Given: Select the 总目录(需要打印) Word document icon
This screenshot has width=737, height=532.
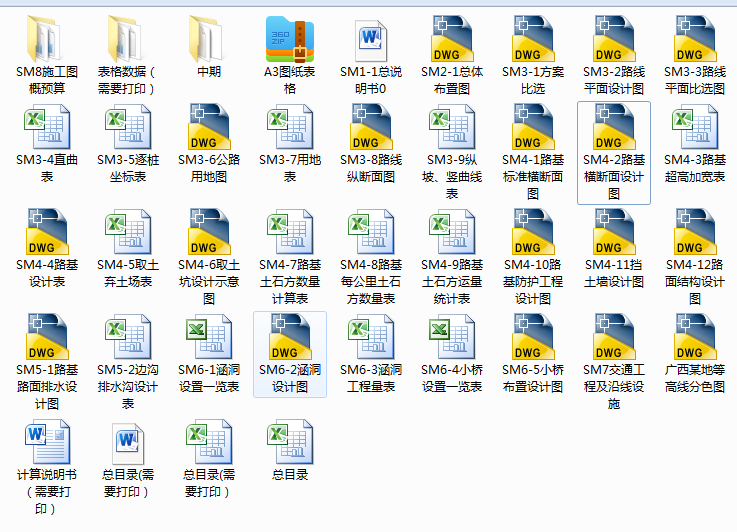Looking at the screenshot, I should click(x=127, y=443).
